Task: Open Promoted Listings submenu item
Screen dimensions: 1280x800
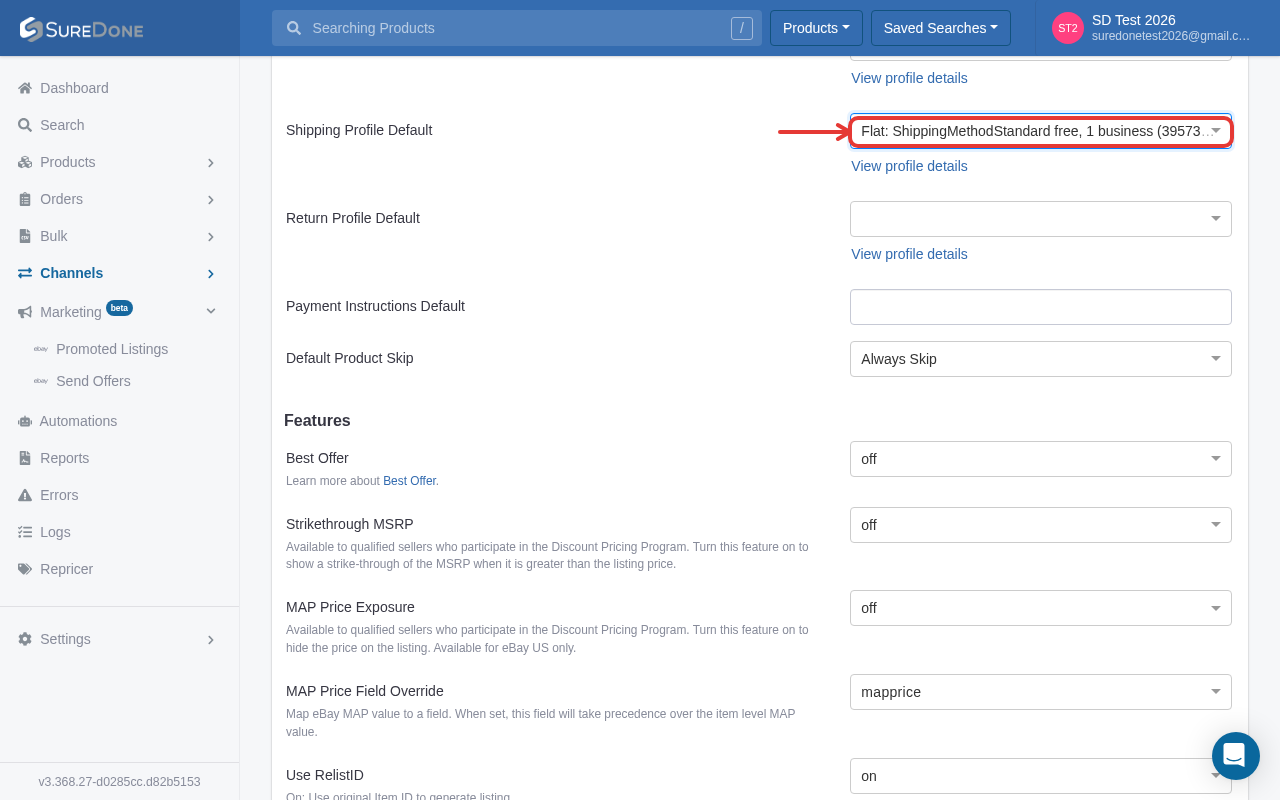Action: (x=112, y=349)
